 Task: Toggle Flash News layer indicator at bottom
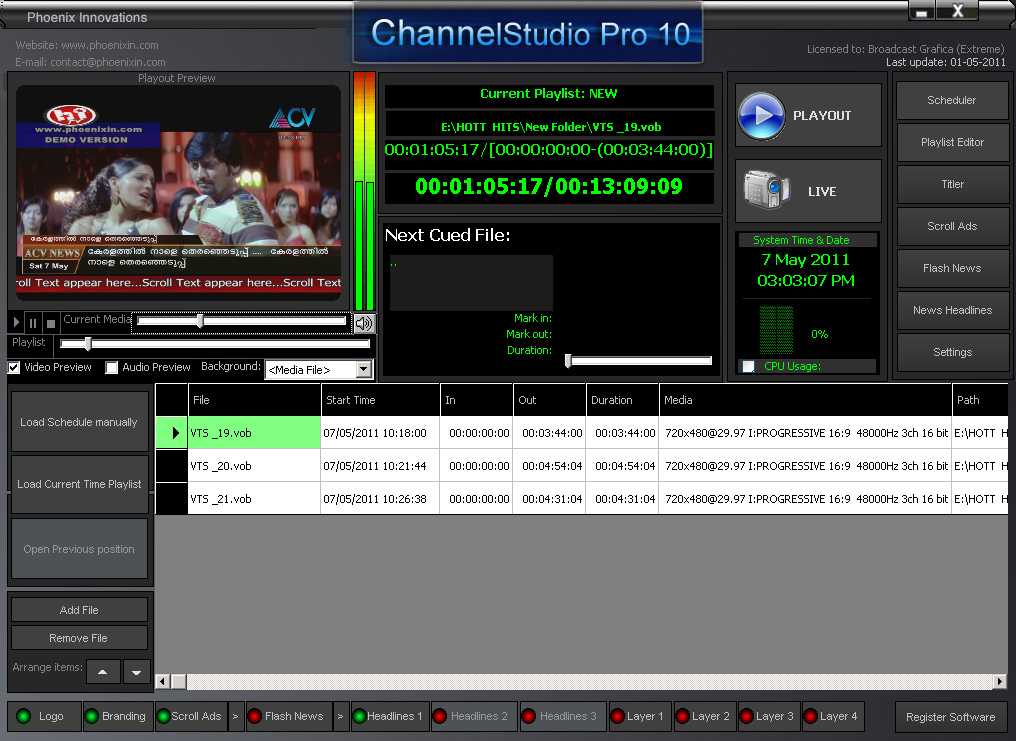click(x=255, y=716)
